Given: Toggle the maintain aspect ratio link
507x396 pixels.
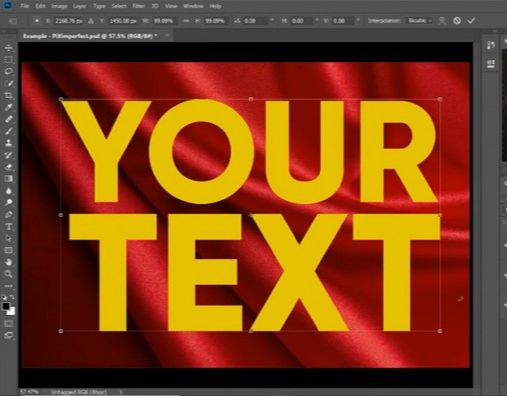Looking at the screenshot, I should [186, 21].
